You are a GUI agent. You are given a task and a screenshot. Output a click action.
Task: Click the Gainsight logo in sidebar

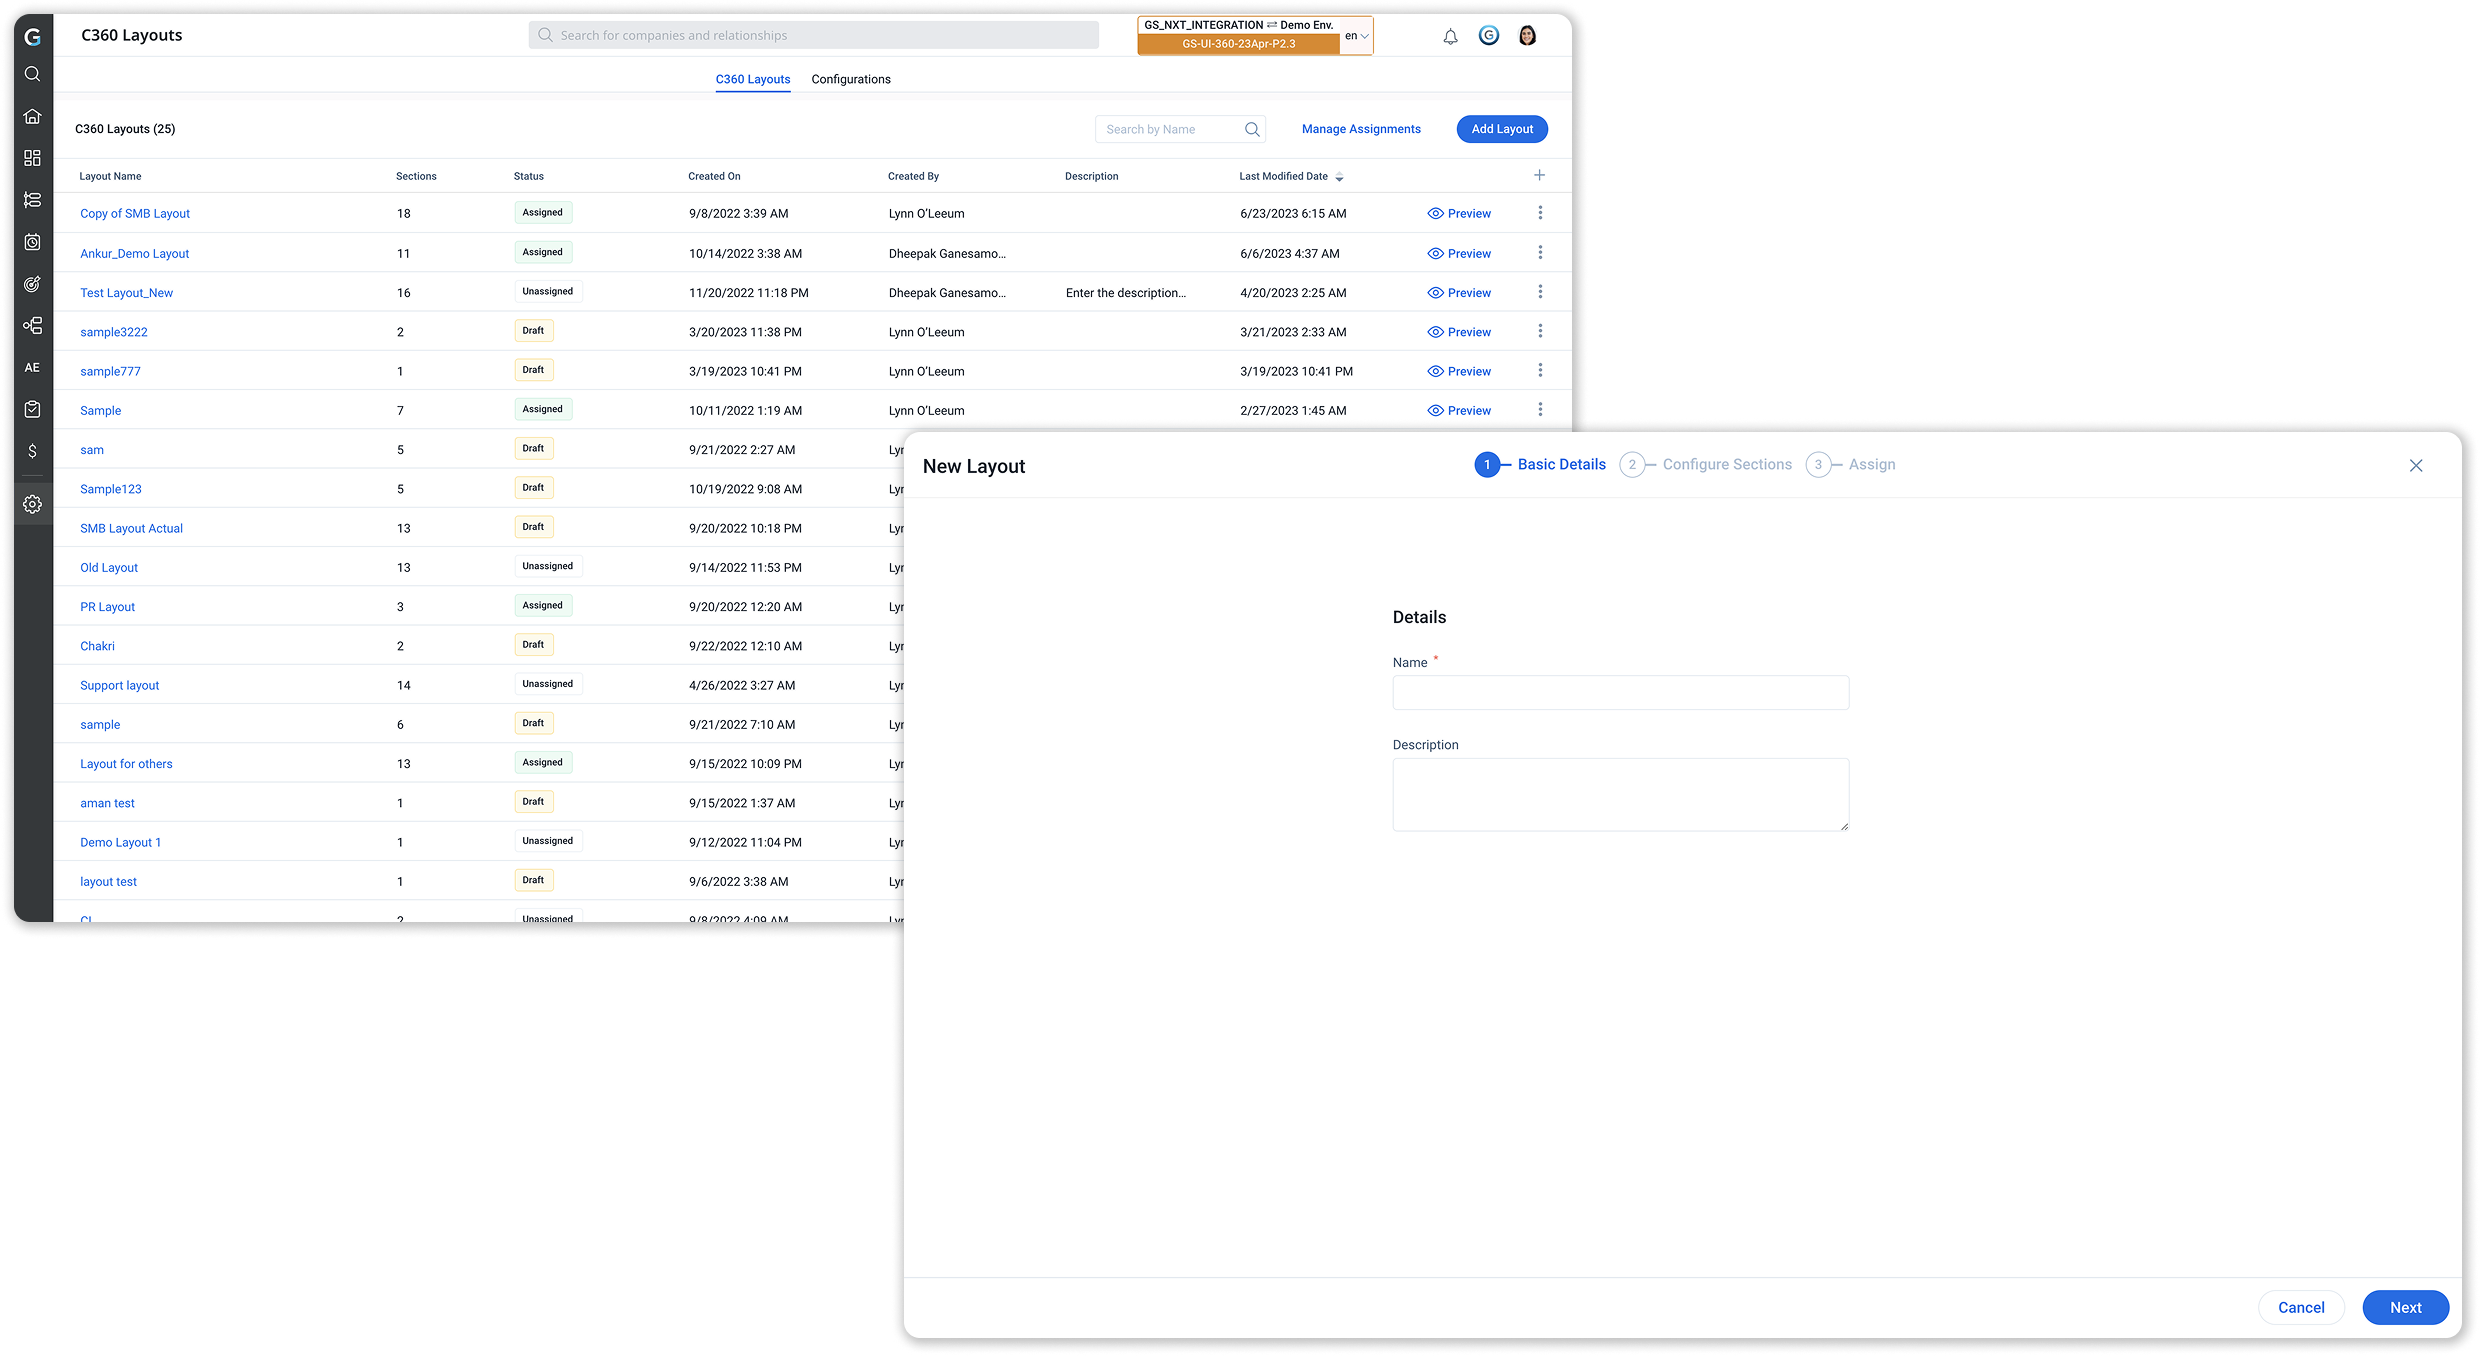point(32,37)
